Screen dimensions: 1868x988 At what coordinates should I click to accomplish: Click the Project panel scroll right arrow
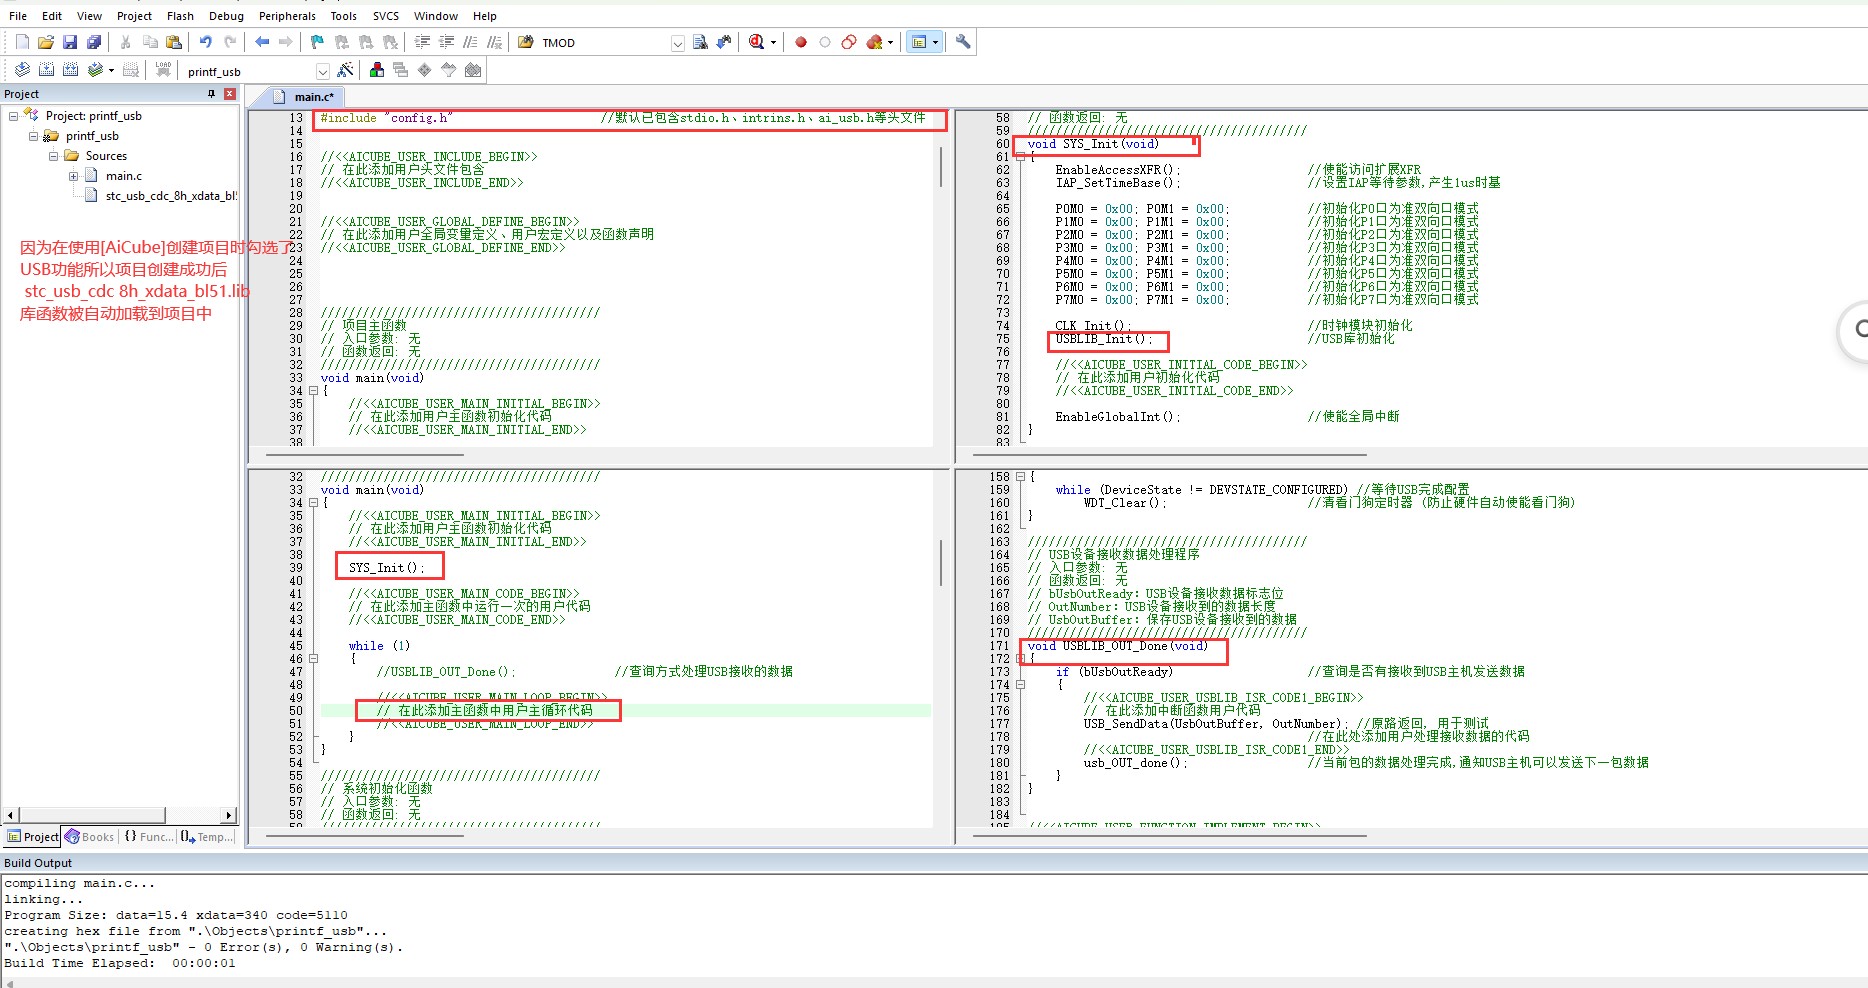pos(229,815)
